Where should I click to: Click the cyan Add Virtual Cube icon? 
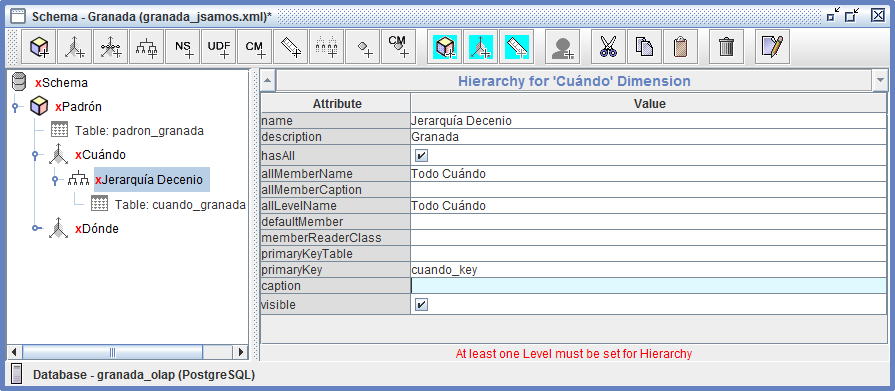(x=445, y=47)
